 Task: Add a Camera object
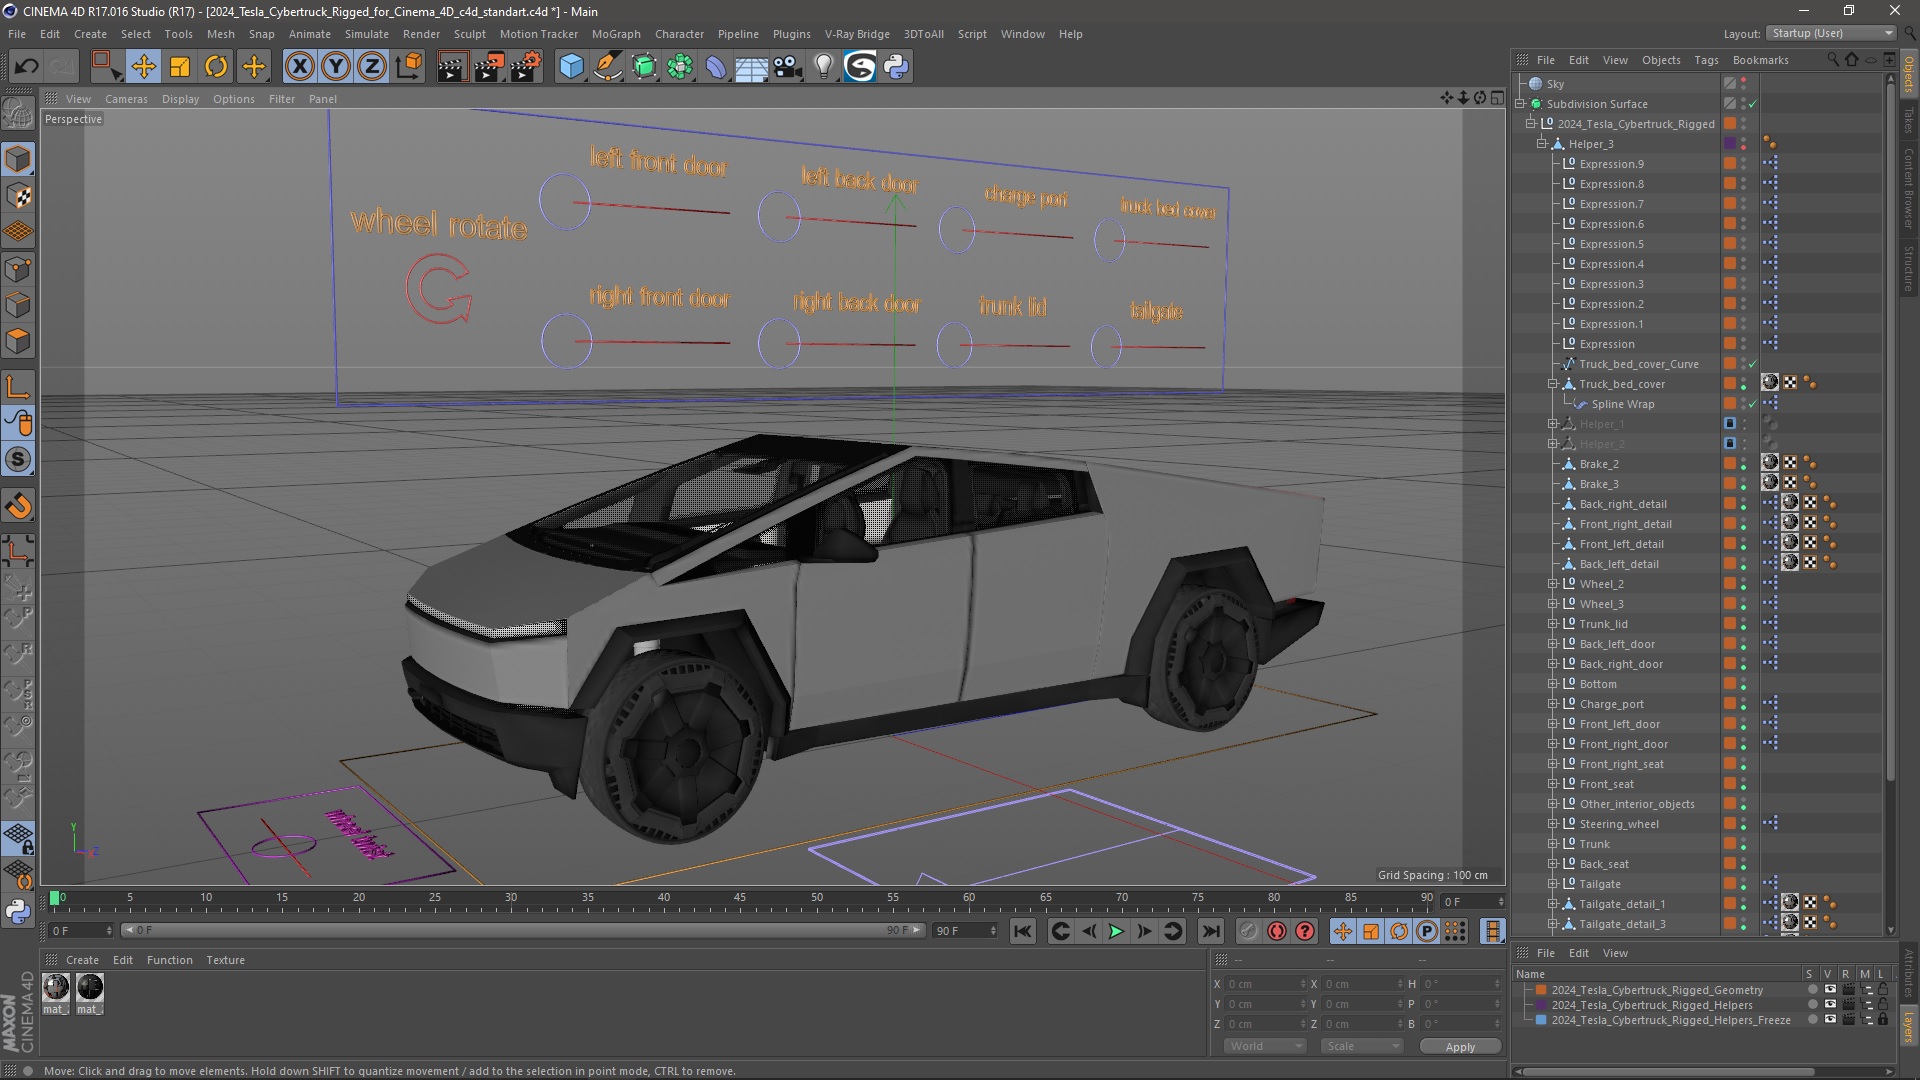point(788,67)
